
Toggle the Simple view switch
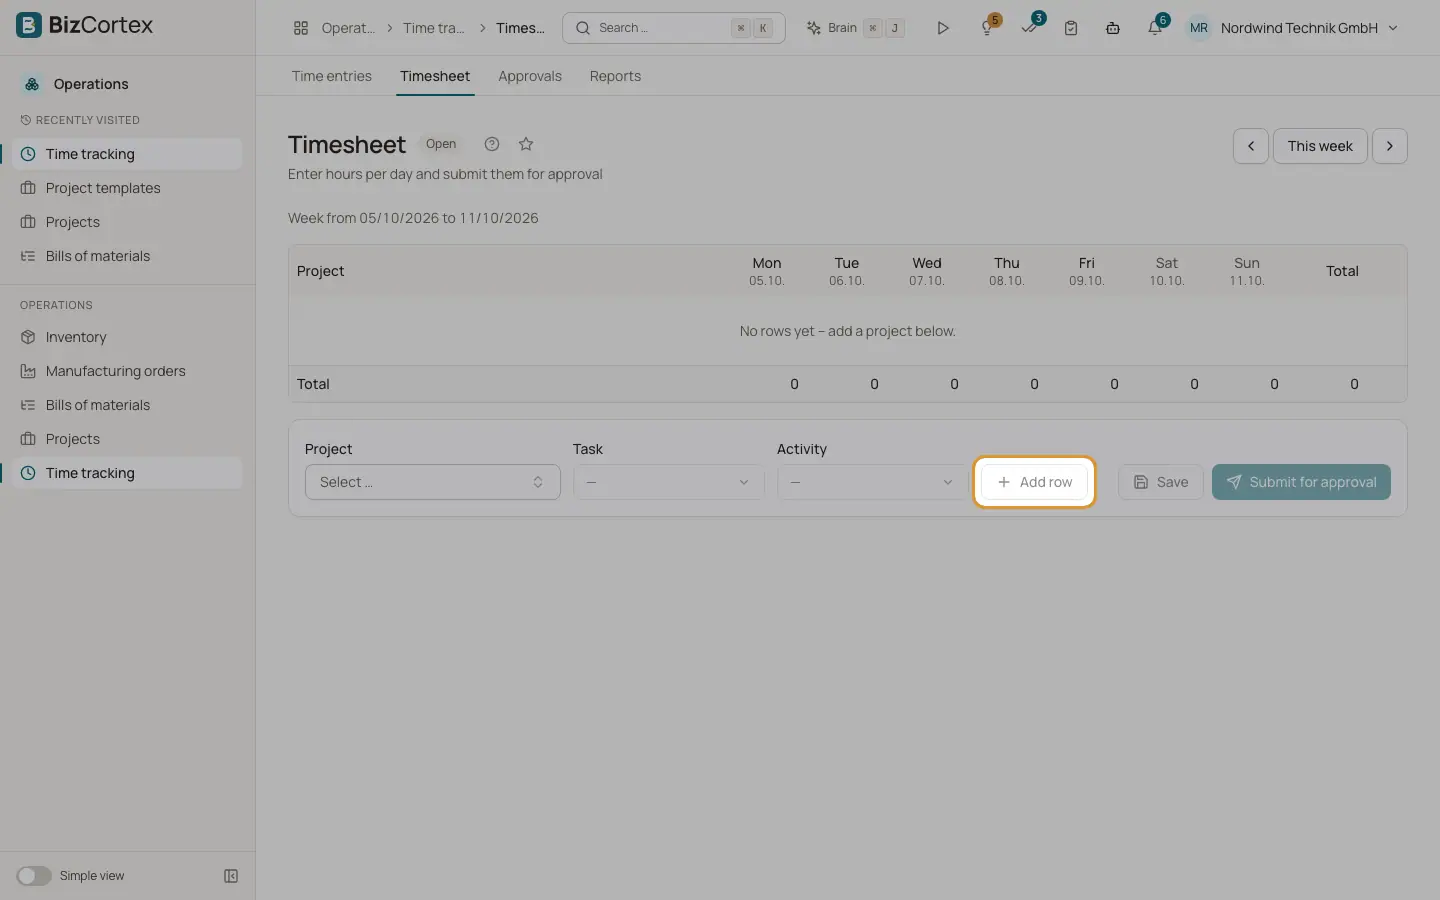[33, 876]
